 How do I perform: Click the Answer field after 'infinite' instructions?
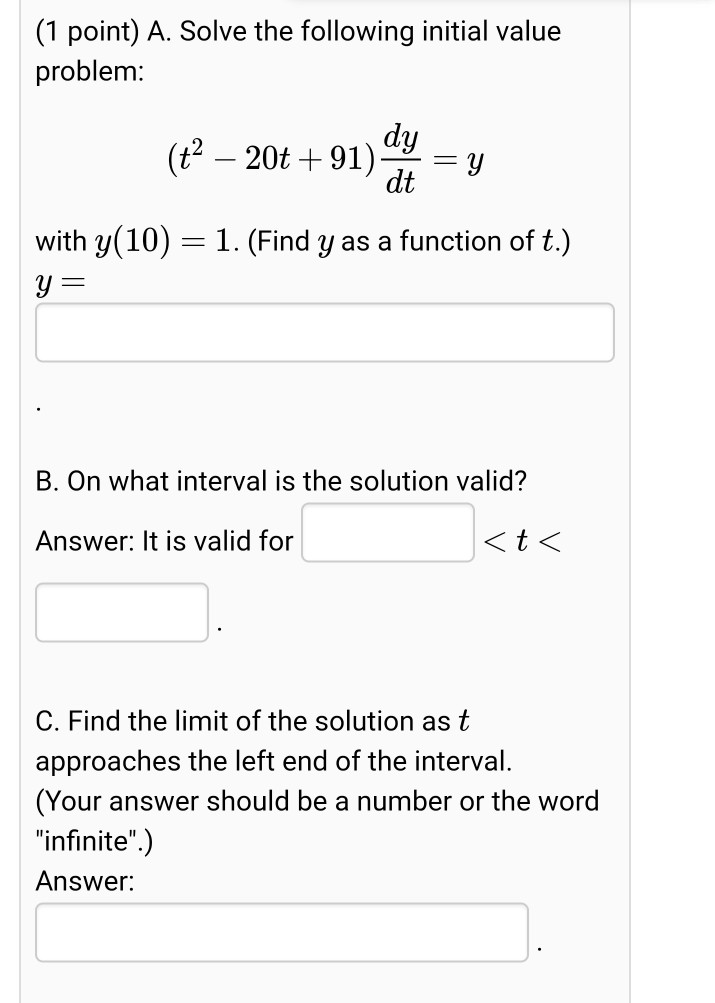282,931
